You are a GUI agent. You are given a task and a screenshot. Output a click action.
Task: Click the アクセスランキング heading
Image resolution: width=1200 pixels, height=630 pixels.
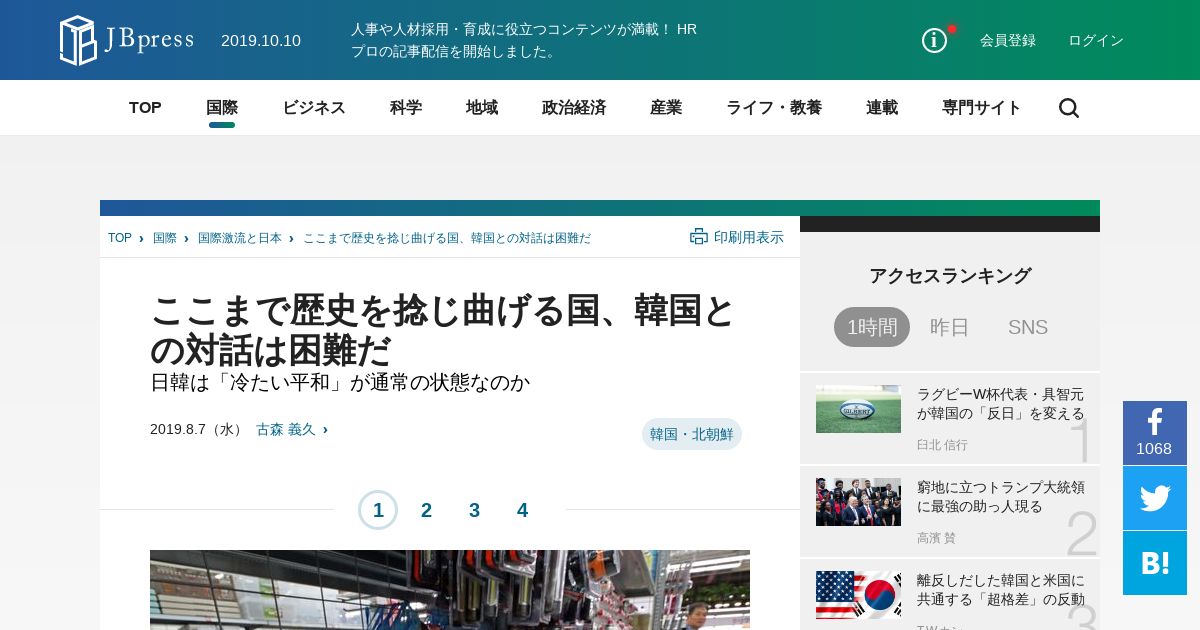(950, 276)
